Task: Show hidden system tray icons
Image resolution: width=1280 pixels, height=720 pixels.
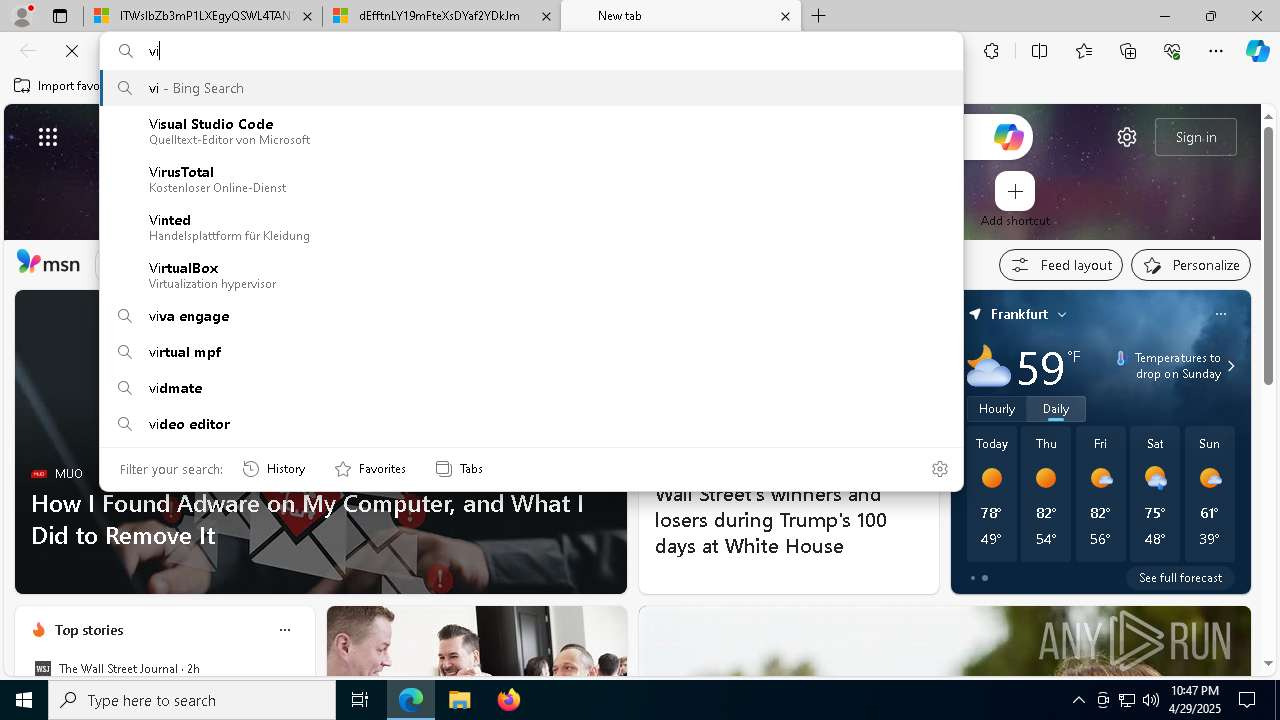Action: tap(1078, 700)
